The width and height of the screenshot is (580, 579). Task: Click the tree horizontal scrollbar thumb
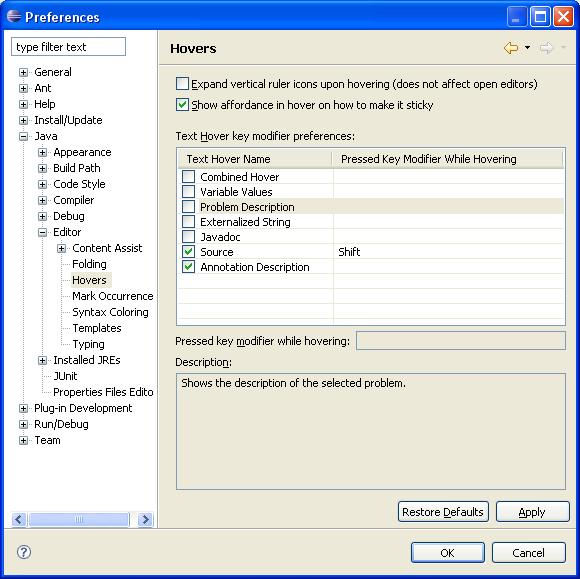79,519
